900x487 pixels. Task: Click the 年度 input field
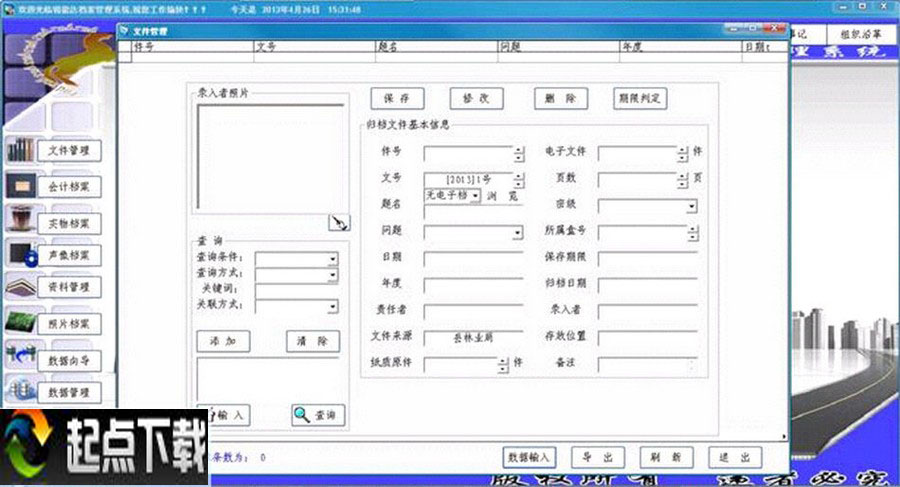click(x=474, y=285)
